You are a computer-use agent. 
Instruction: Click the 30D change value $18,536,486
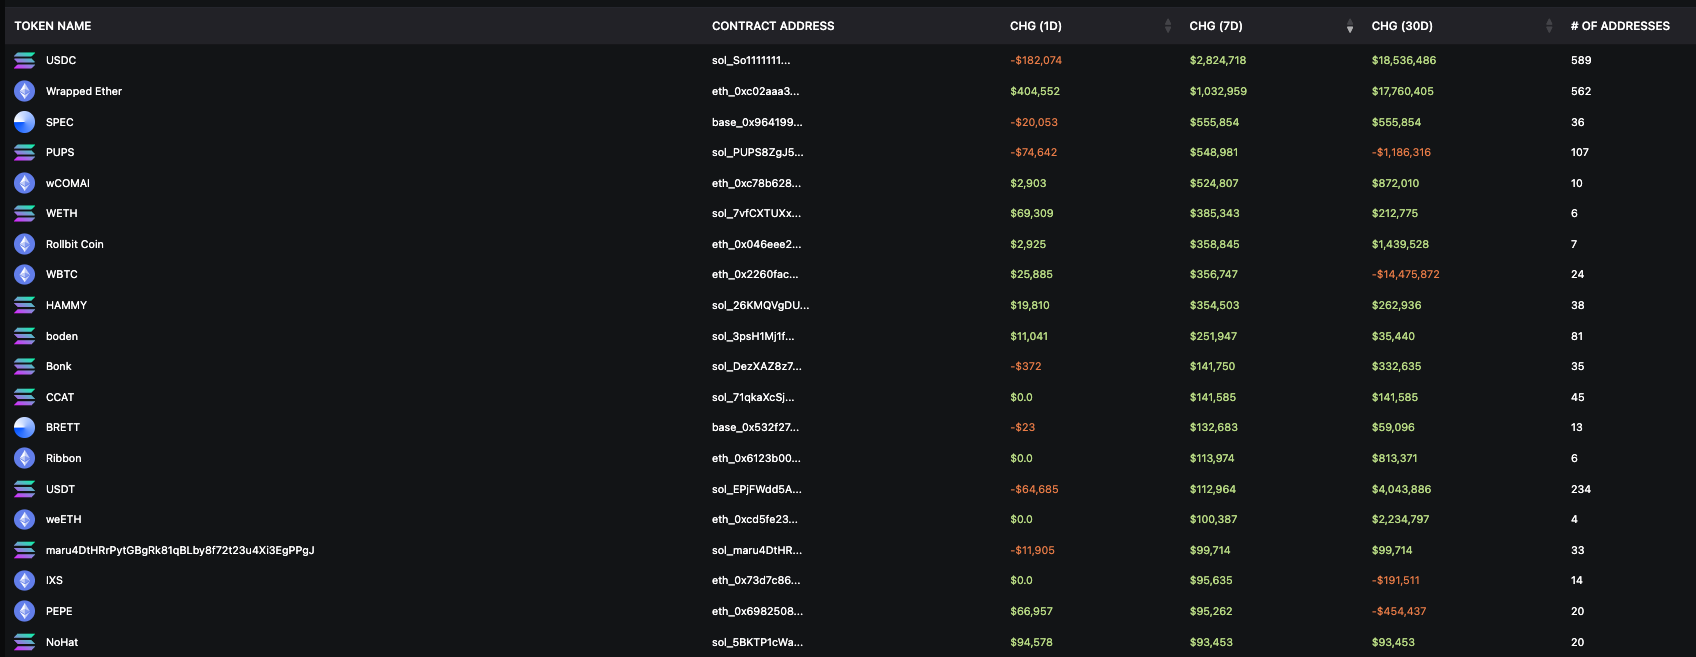click(1403, 61)
